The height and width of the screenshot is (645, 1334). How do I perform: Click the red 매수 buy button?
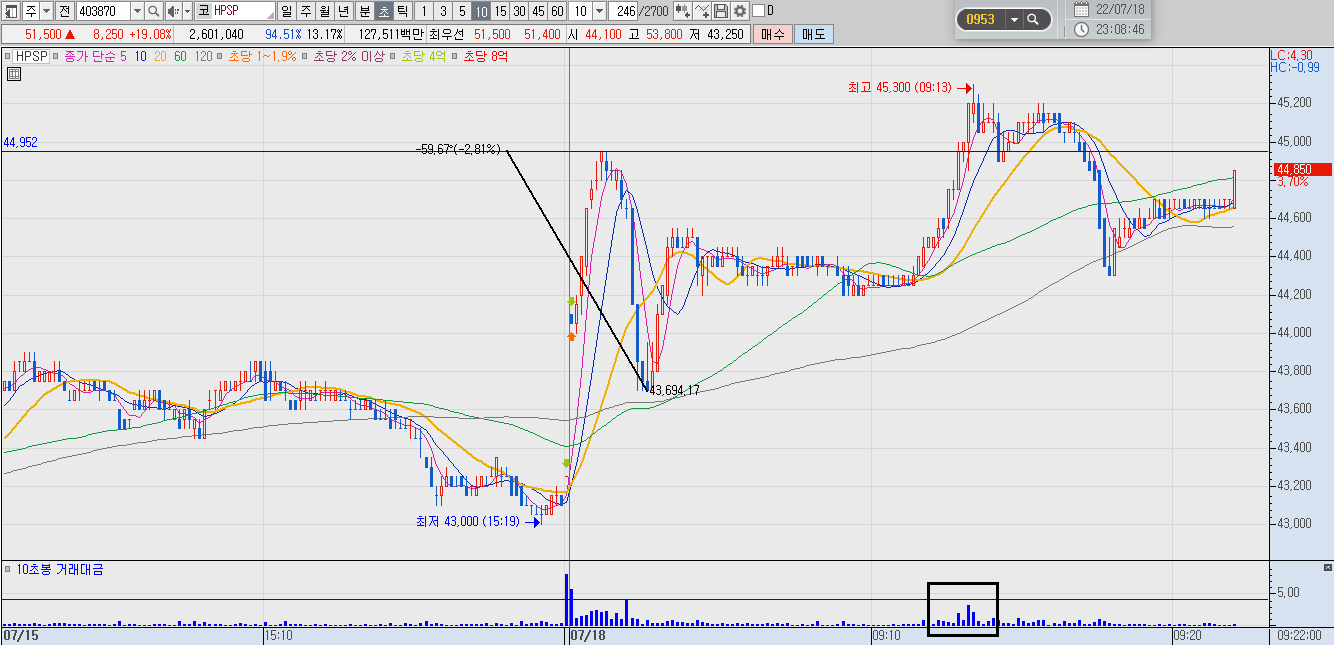(772, 34)
